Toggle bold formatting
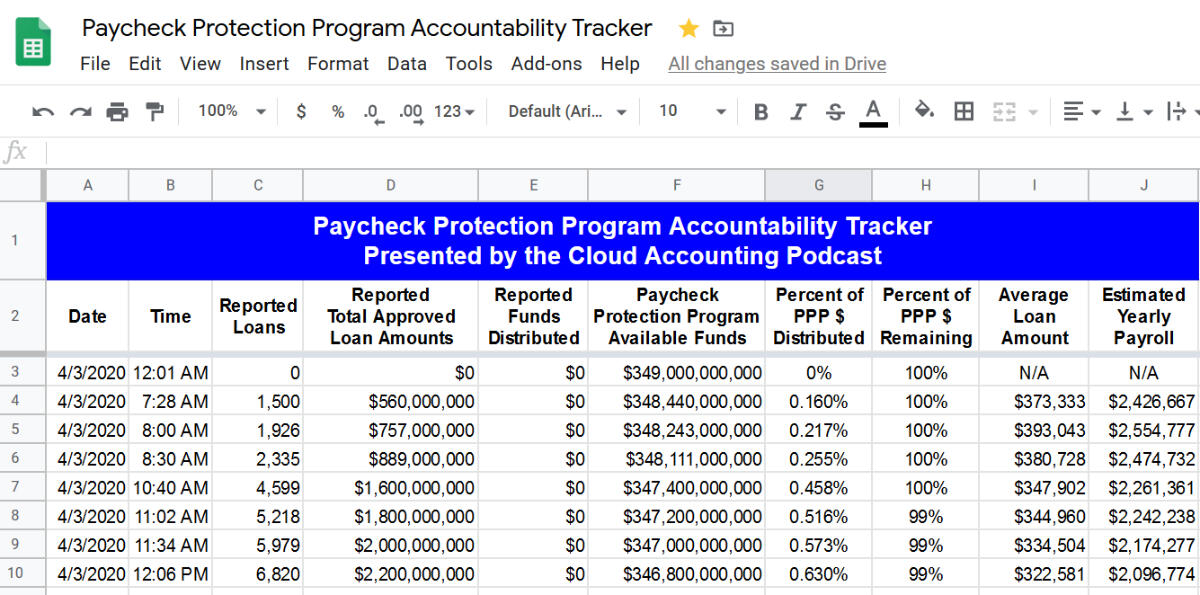 point(761,111)
